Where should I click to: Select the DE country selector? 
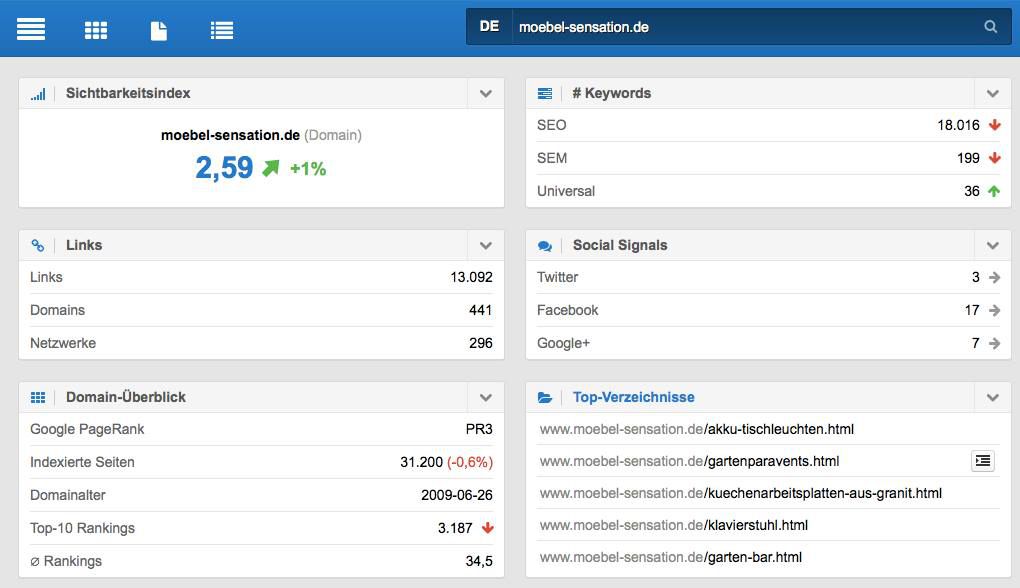[x=489, y=27]
